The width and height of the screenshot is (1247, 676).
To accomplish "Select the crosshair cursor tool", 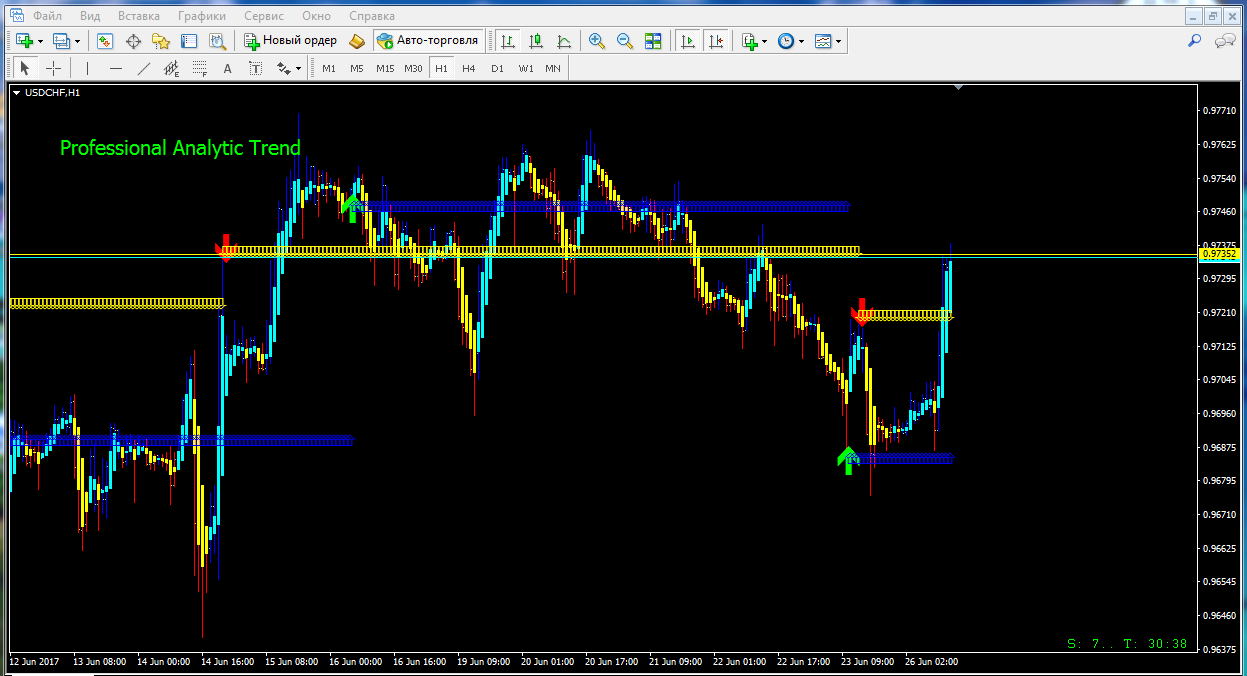I will tap(53, 68).
